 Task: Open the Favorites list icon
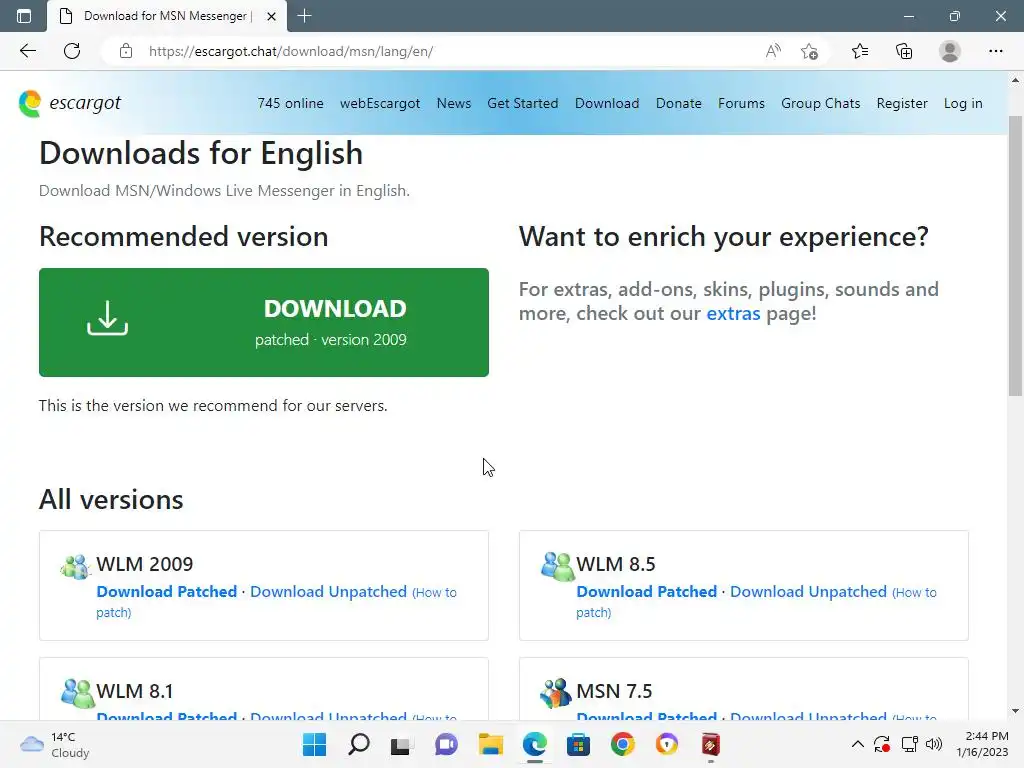[x=860, y=51]
